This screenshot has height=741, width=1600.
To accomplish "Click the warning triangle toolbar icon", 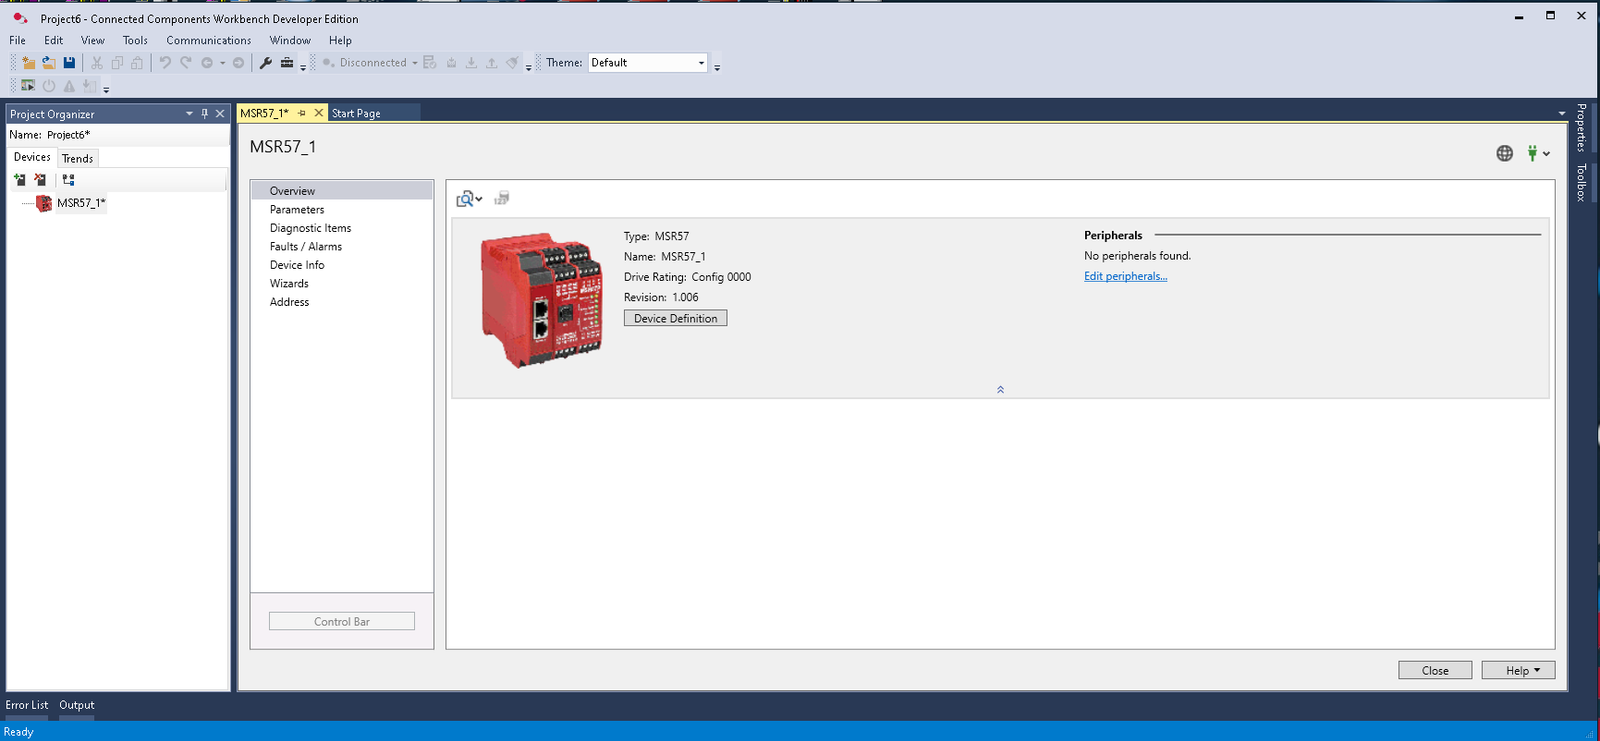I will pyautogui.click(x=69, y=86).
